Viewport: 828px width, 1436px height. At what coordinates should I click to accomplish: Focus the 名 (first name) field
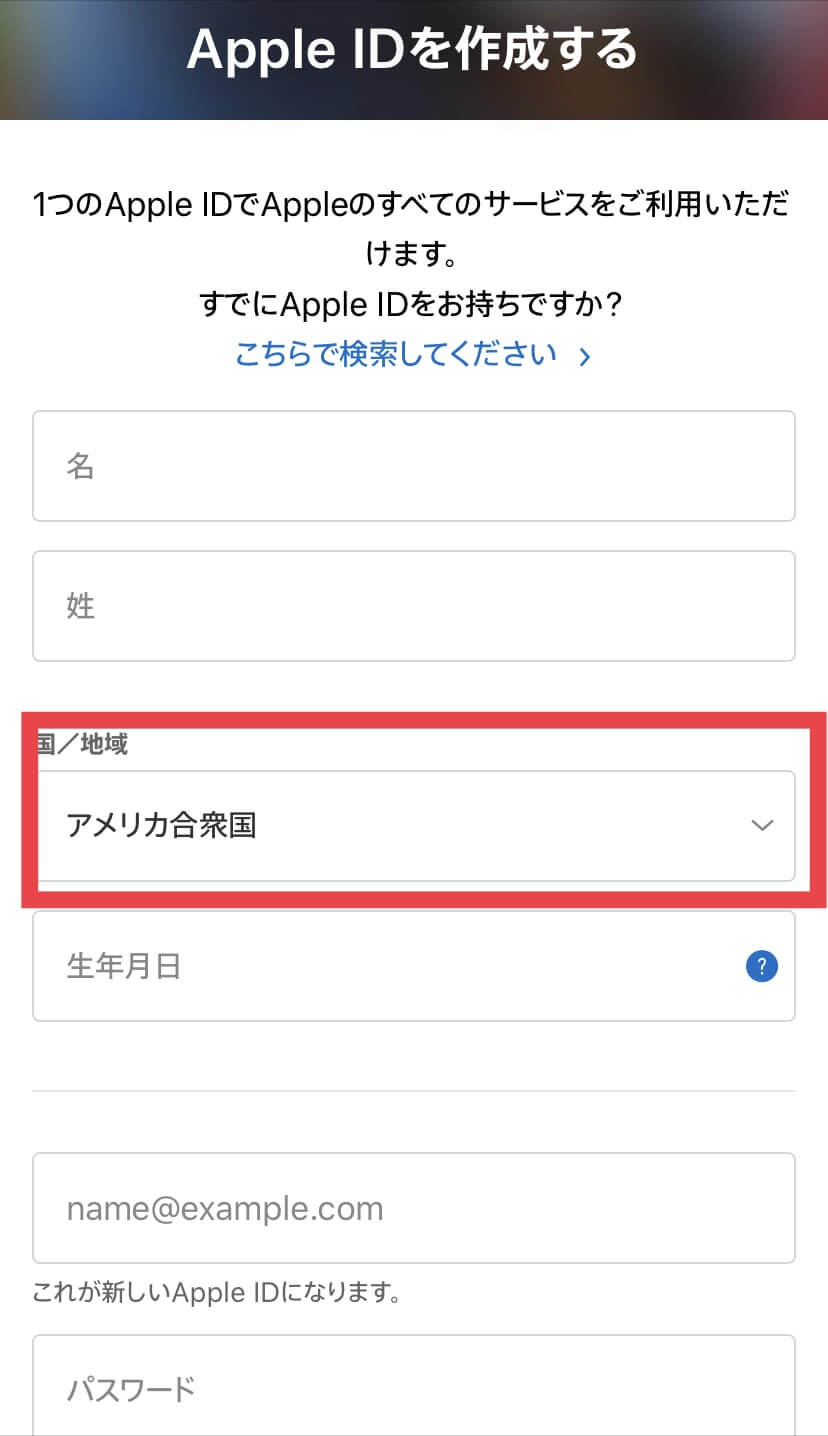414,466
